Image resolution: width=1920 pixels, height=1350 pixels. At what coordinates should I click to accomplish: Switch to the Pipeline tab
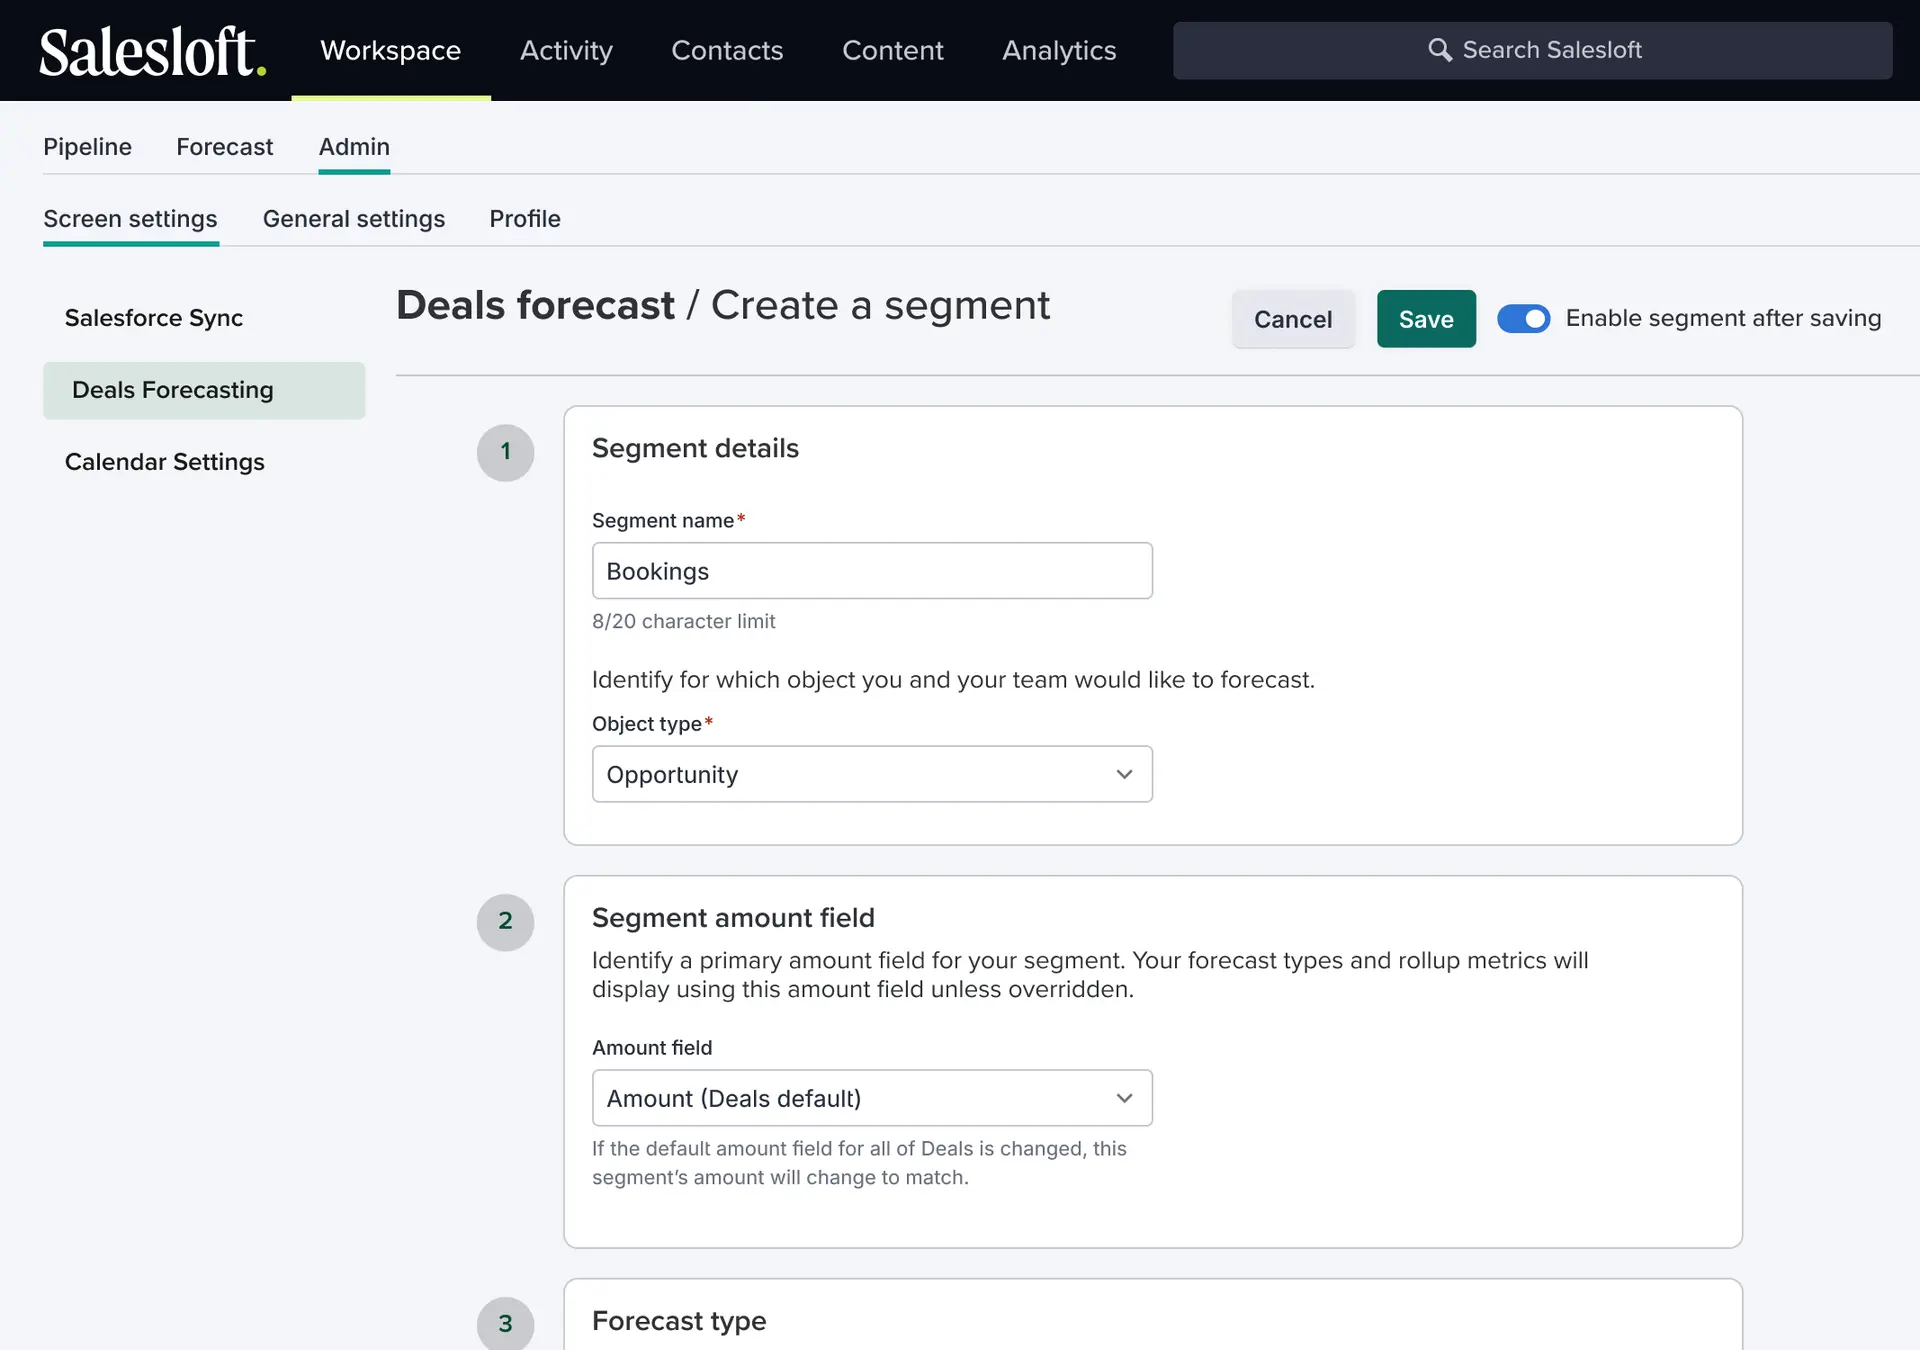(x=87, y=147)
